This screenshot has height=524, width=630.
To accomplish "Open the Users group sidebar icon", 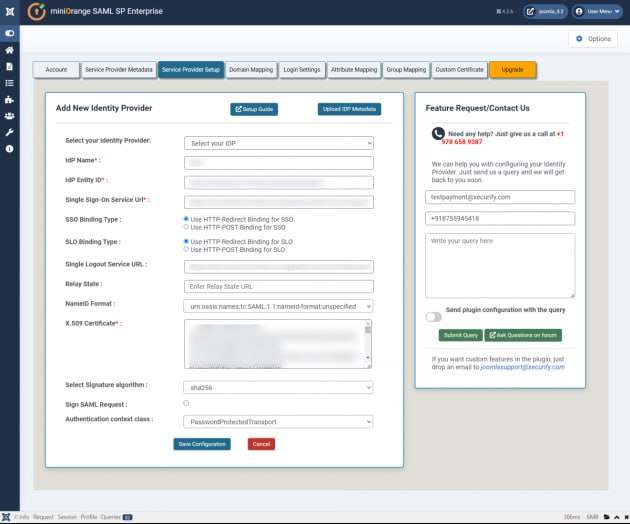I will click(x=10, y=116).
